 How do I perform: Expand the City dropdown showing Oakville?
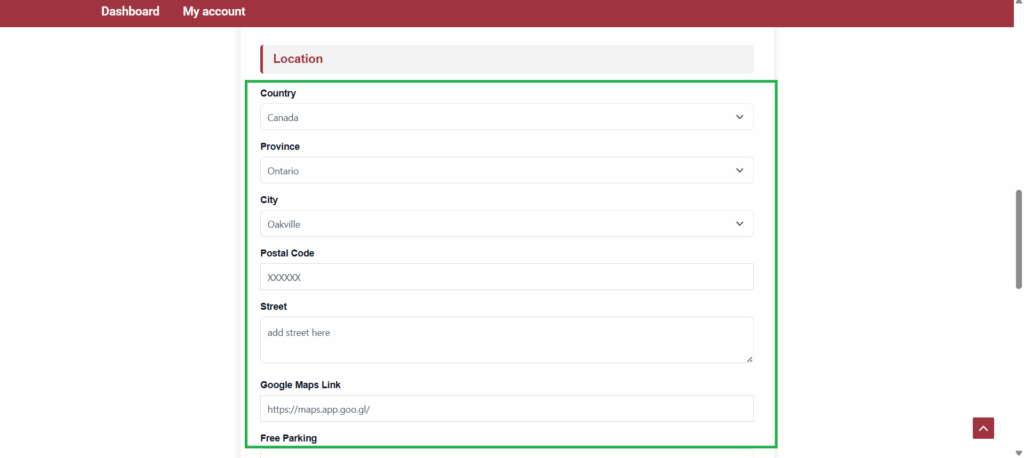pyautogui.click(x=500, y=223)
